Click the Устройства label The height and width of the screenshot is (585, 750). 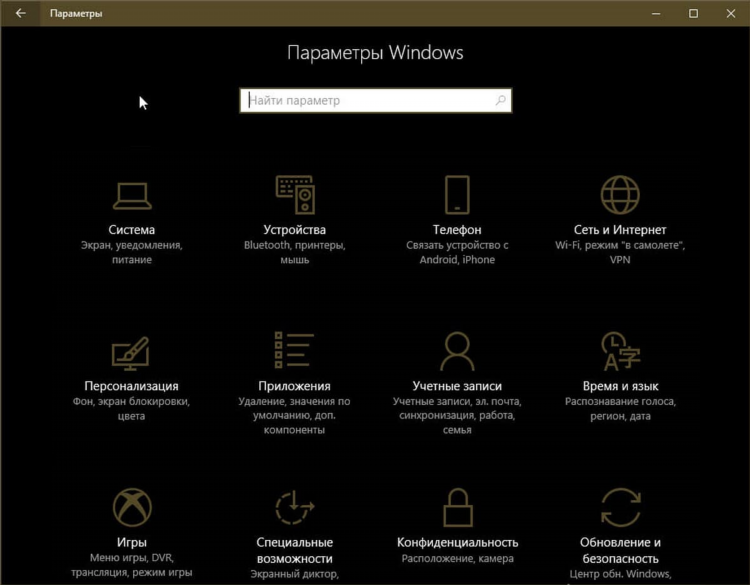coord(295,230)
